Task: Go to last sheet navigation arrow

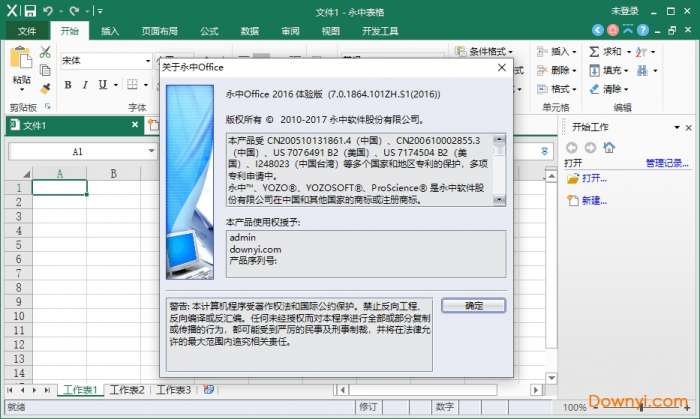Action: coord(47,390)
